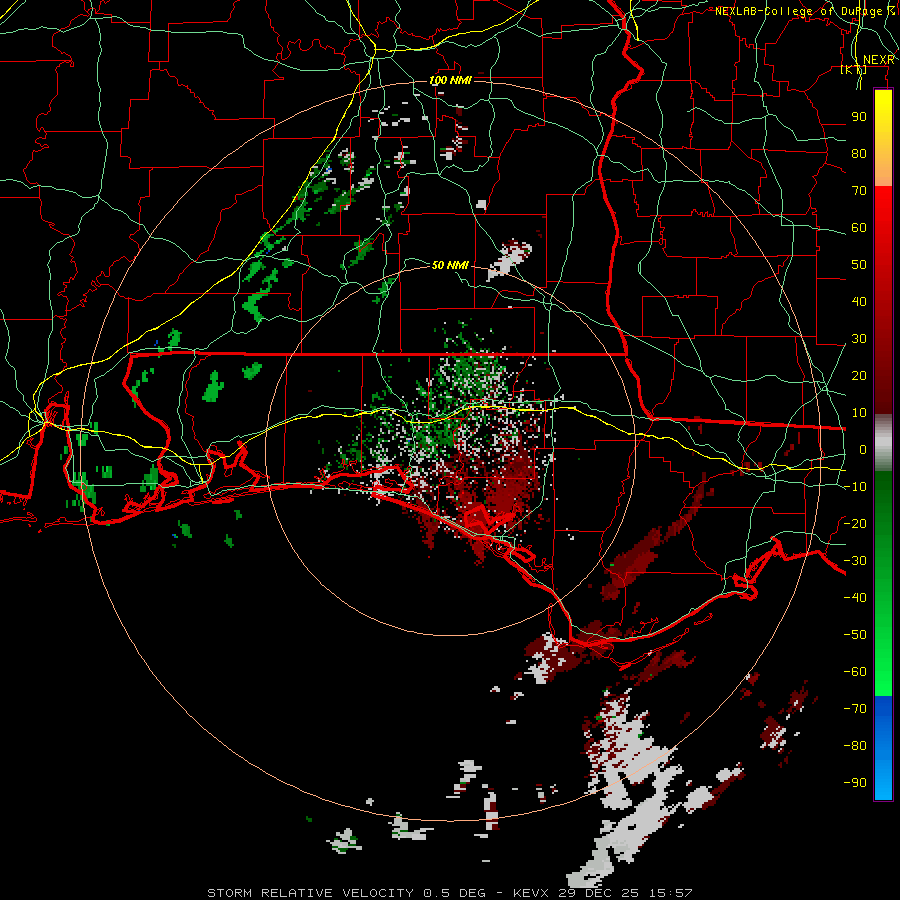The width and height of the screenshot is (900, 900).
Task: Select the 30 value on the velocity scale
Action: 859,339
